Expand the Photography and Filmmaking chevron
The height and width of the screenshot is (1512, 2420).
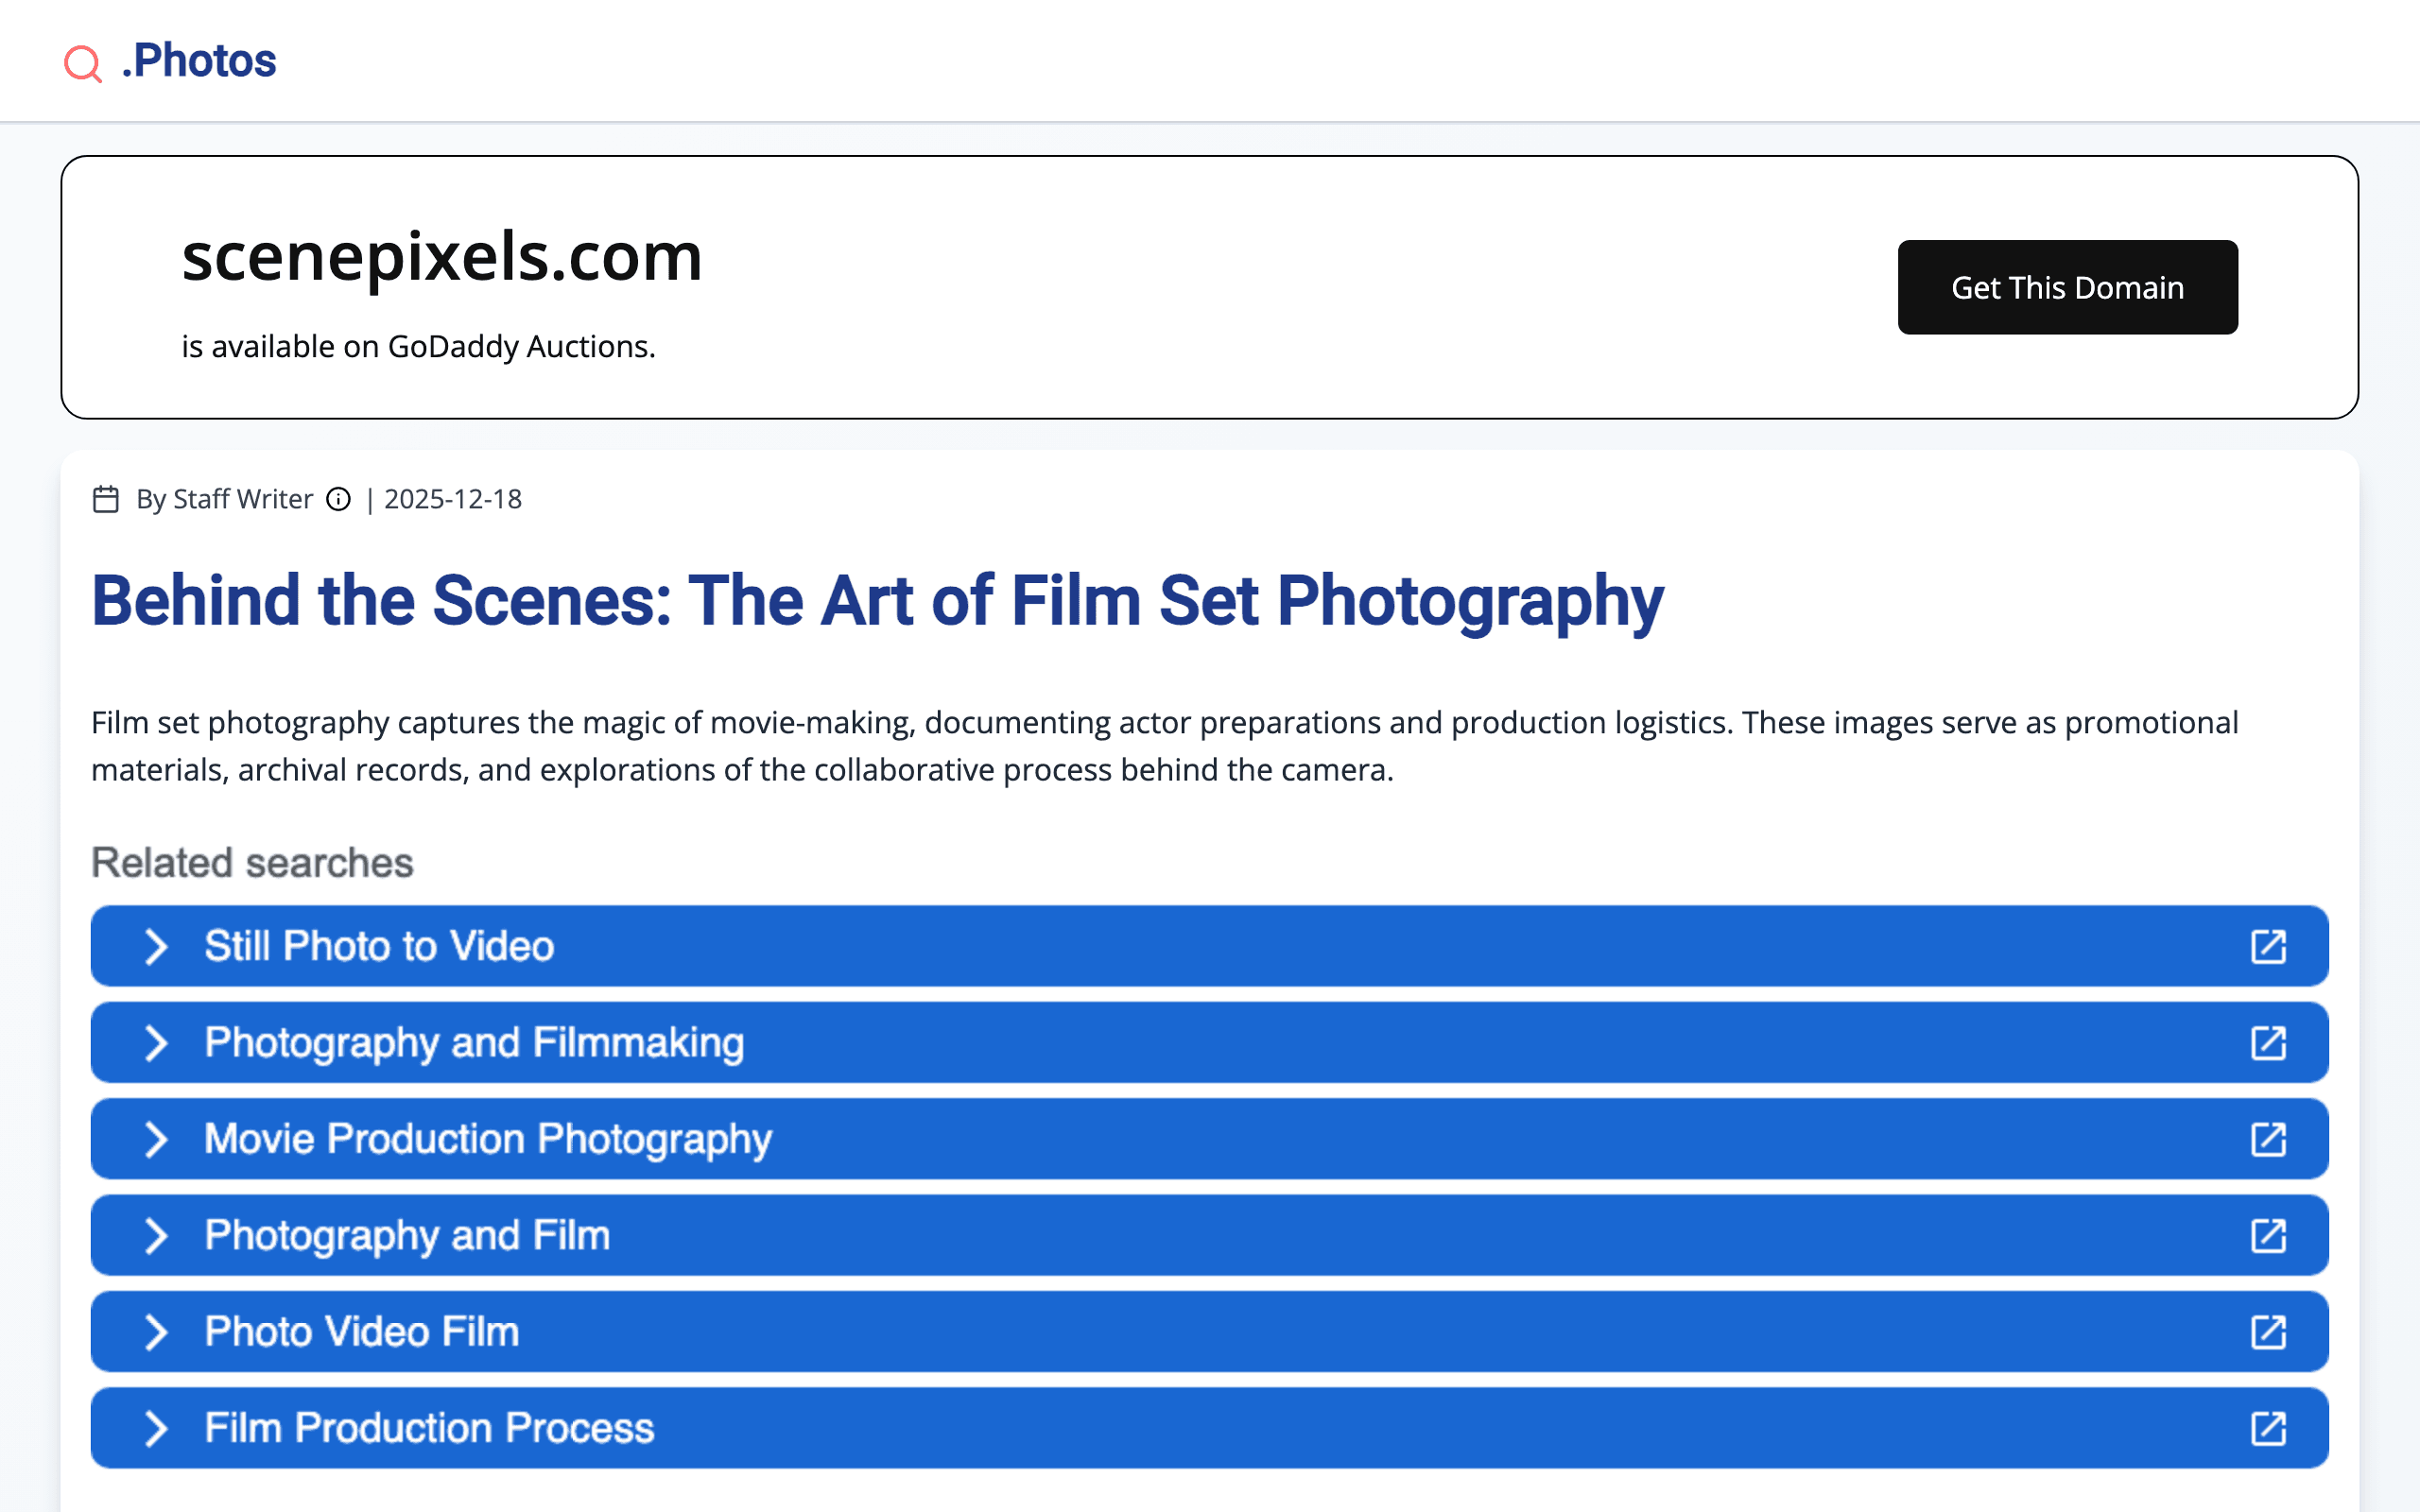(x=156, y=1043)
